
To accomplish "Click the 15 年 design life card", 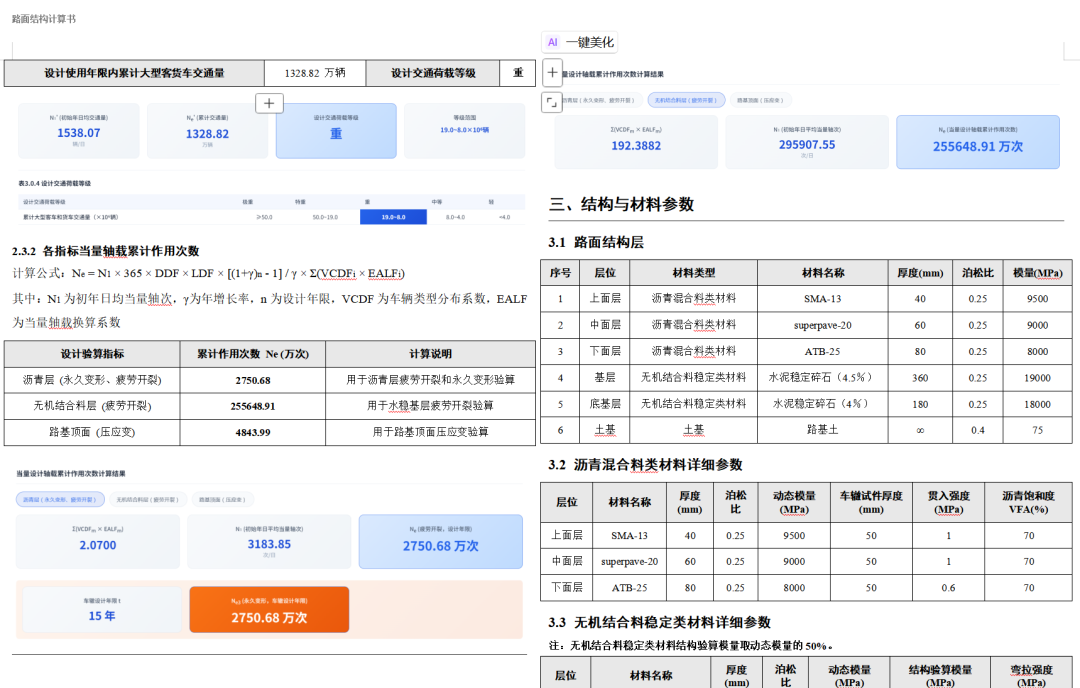I will pyautogui.click(x=102, y=609).
